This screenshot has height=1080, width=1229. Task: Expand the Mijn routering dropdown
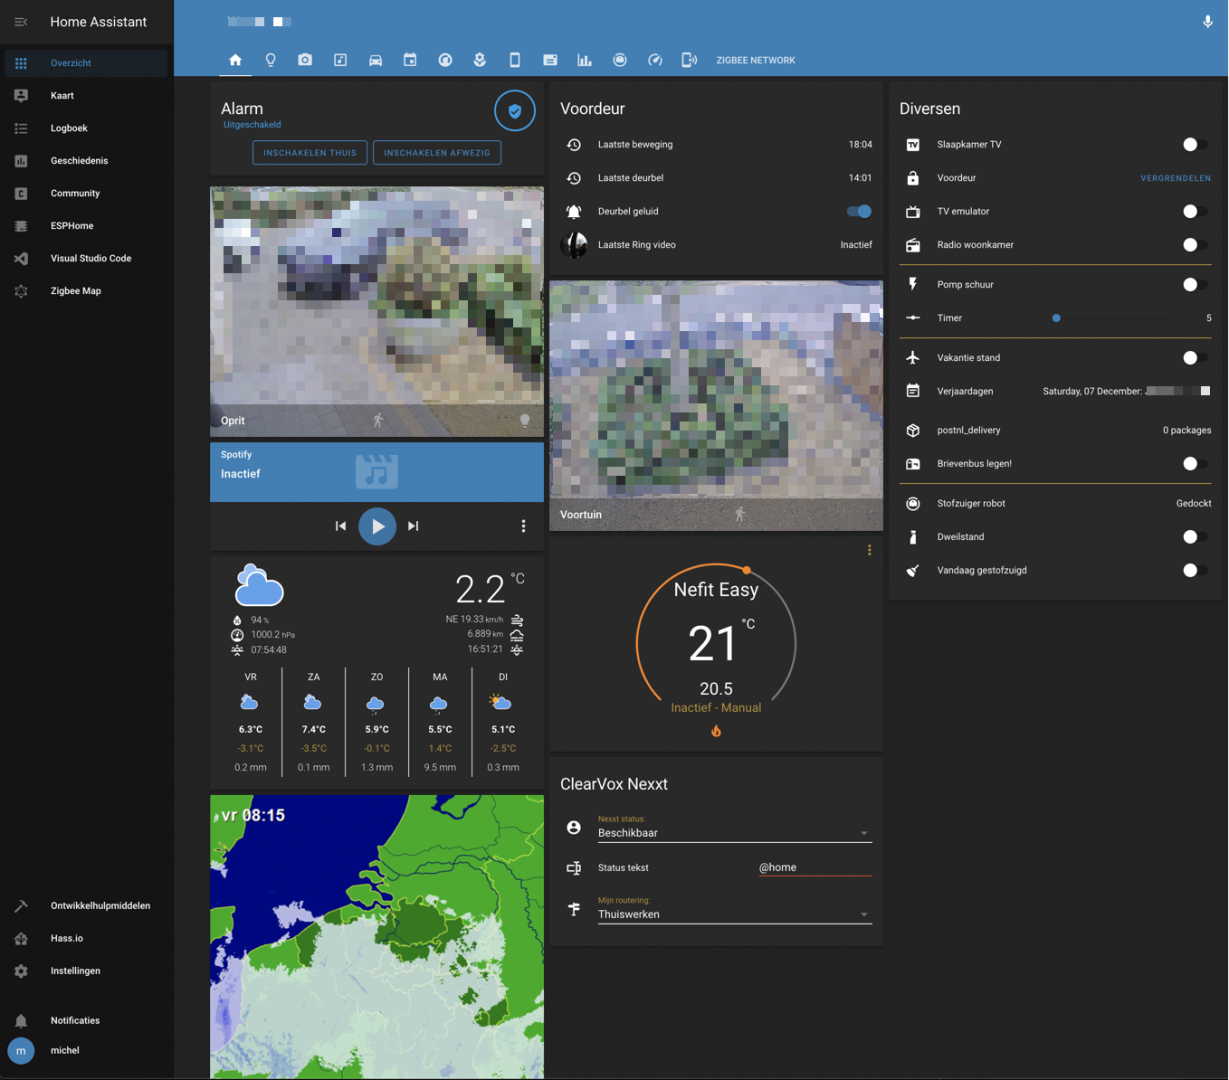click(x=734, y=914)
